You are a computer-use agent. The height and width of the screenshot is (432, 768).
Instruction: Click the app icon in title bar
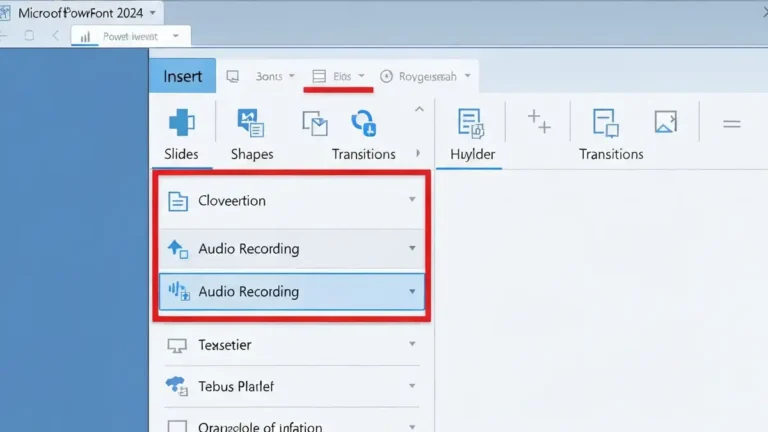click(5, 13)
